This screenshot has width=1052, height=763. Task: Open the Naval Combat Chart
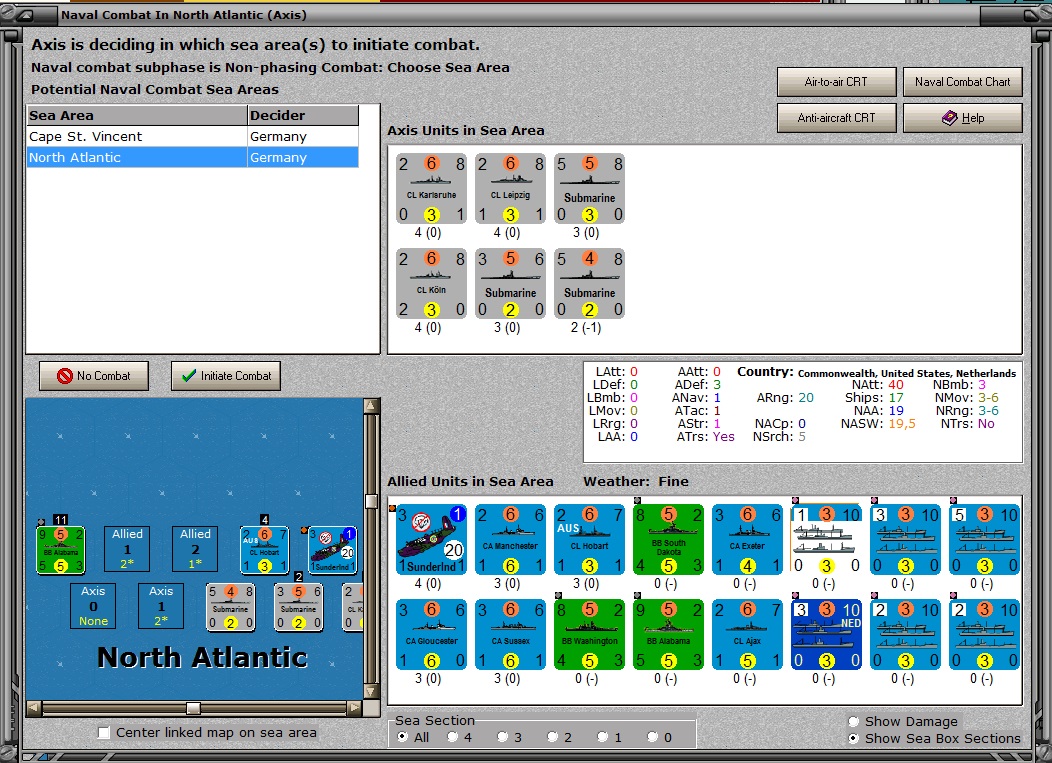(x=963, y=82)
